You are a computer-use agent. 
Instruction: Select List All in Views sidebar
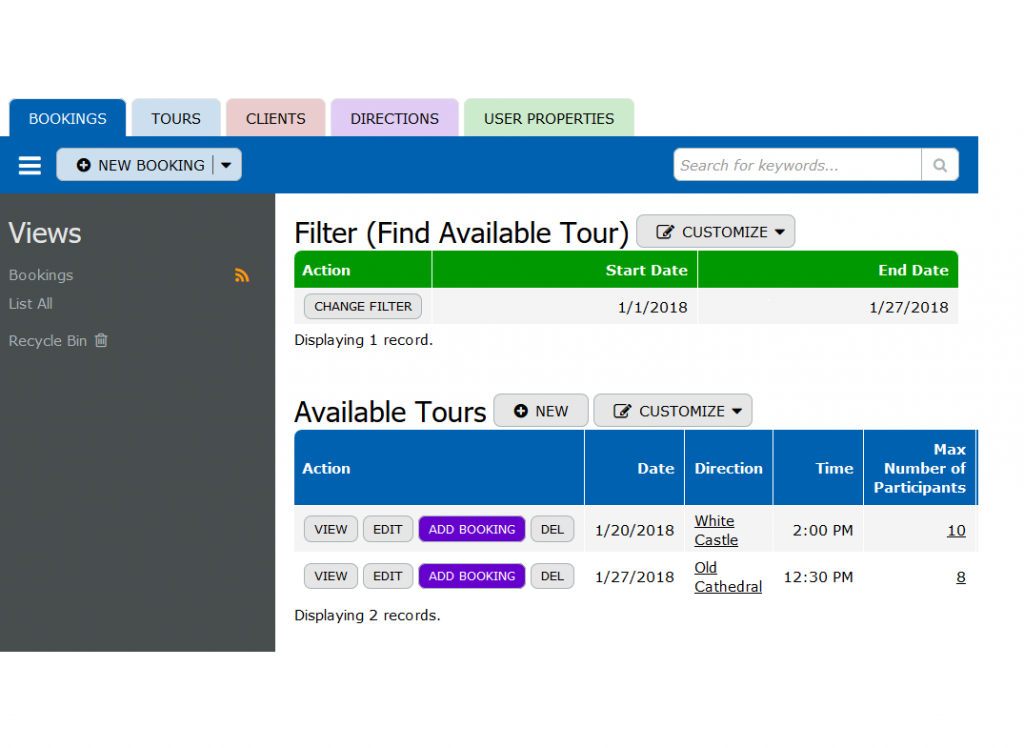click(x=31, y=303)
